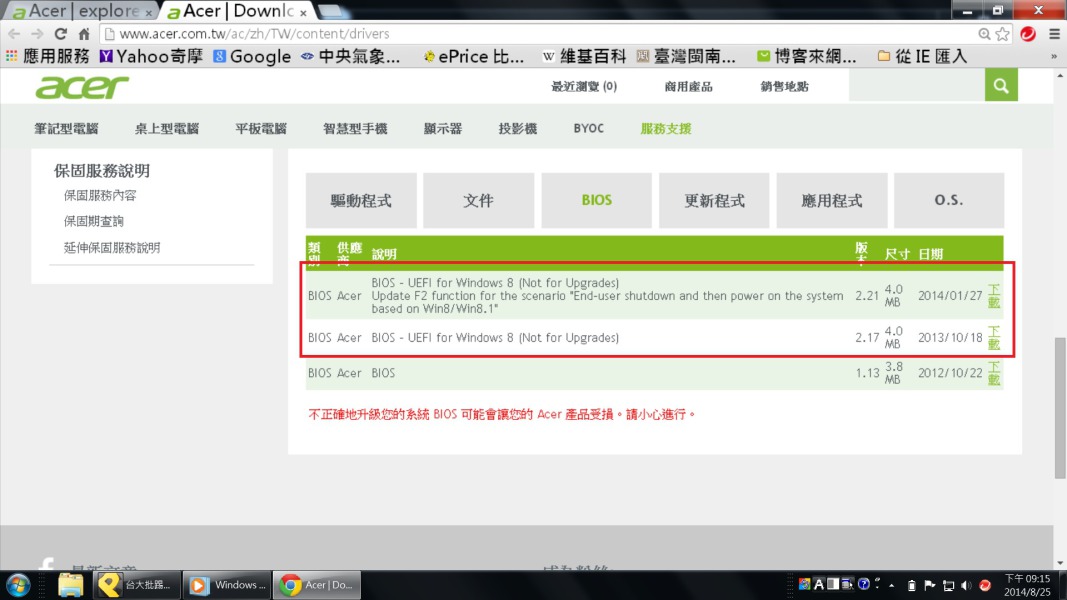Open a new browser tab
The height and width of the screenshot is (600, 1067).
[x=332, y=11]
